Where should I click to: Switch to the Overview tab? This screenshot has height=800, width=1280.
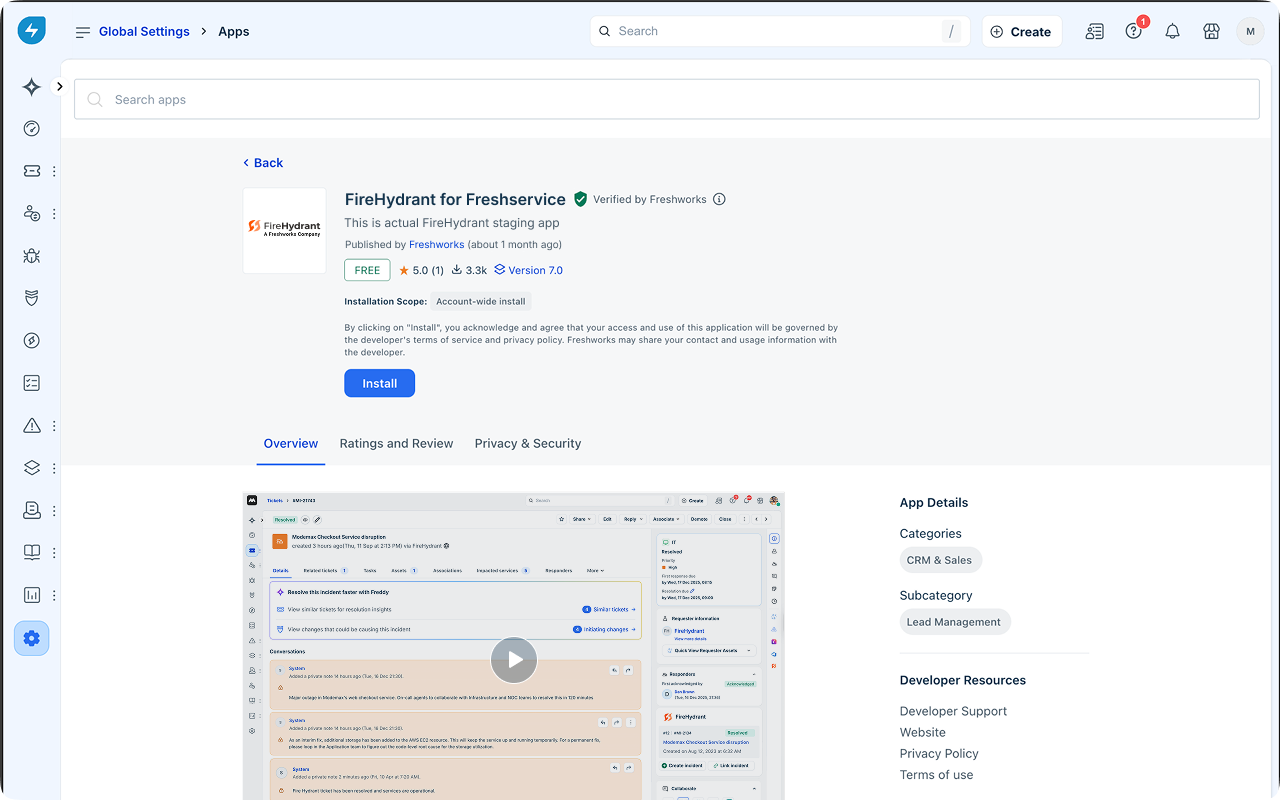pos(291,443)
